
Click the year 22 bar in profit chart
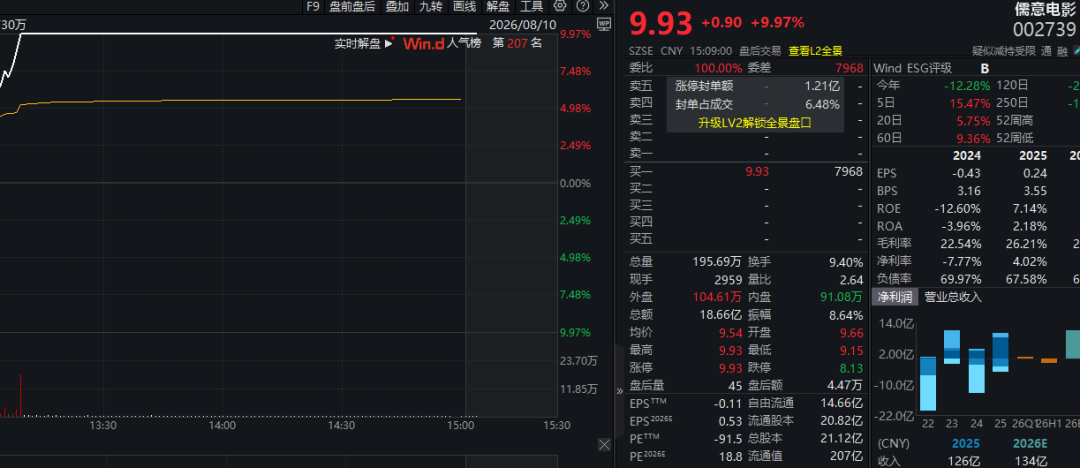(928, 383)
